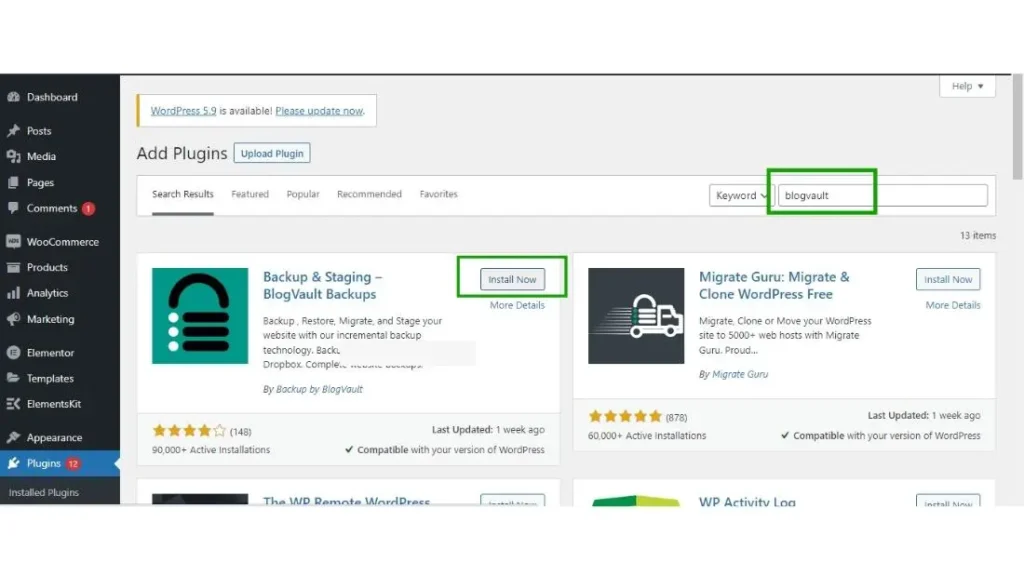Click the plugin search field containing blogvault
Image resolution: width=1024 pixels, height=576 pixels.
[x=882, y=195]
